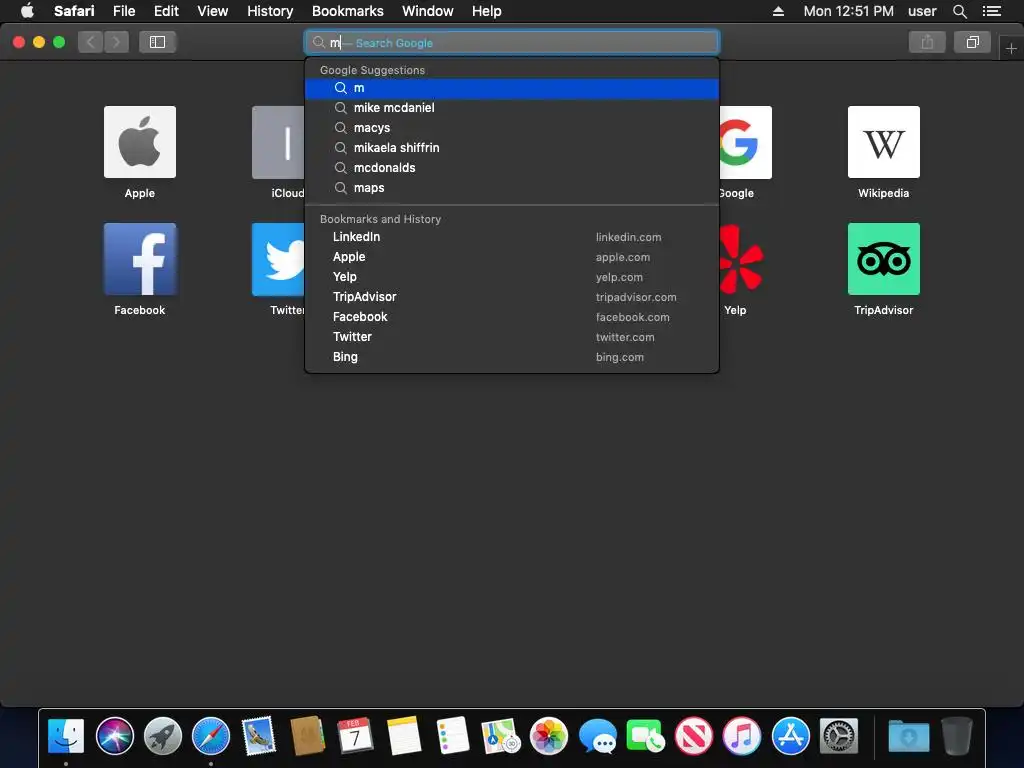Viewport: 1024px width, 768px height.
Task: Open System Preferences gear in Dock
Action: [x=839, y=736]
